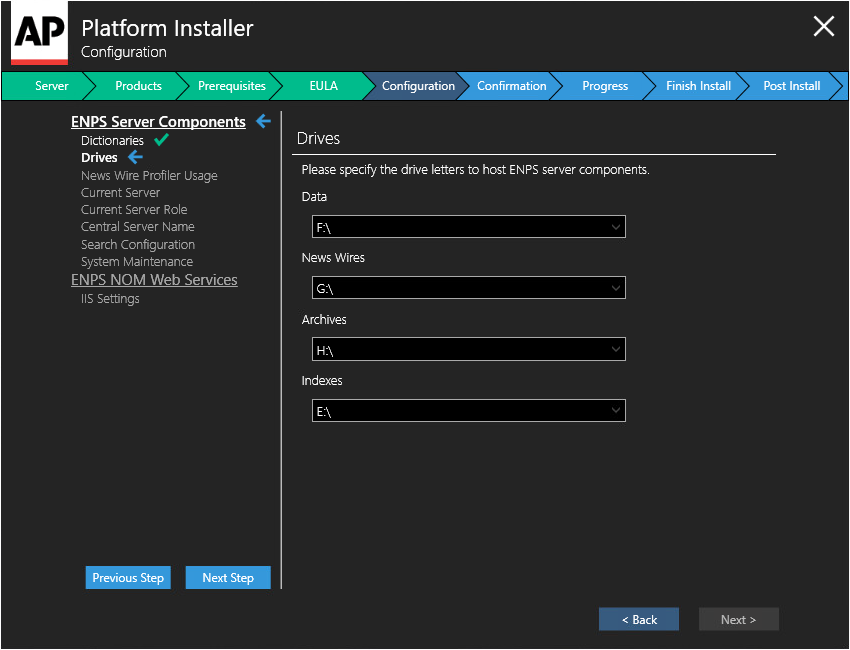Select Dictionaries in the sidebar

(112, 140)
